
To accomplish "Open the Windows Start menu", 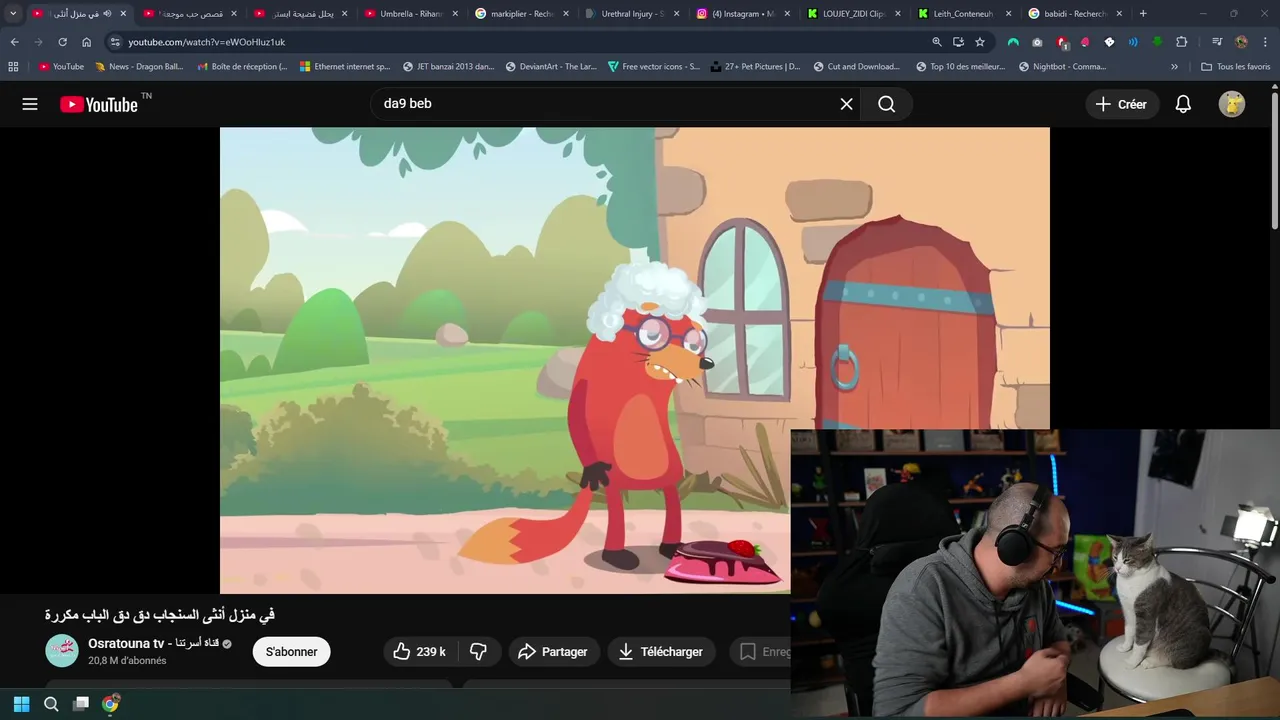I will click(x=21, y=704).
